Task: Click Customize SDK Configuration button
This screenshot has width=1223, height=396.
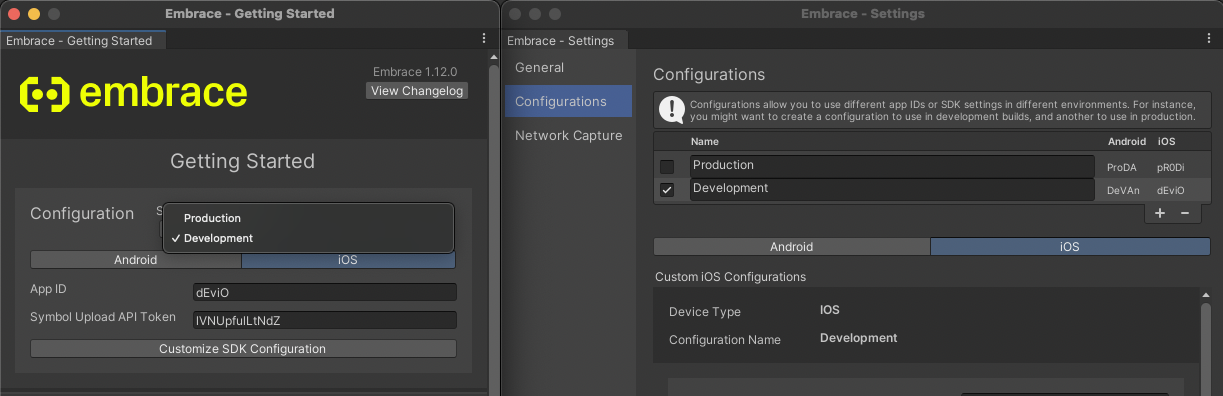Action: click(x=243, y=349)
